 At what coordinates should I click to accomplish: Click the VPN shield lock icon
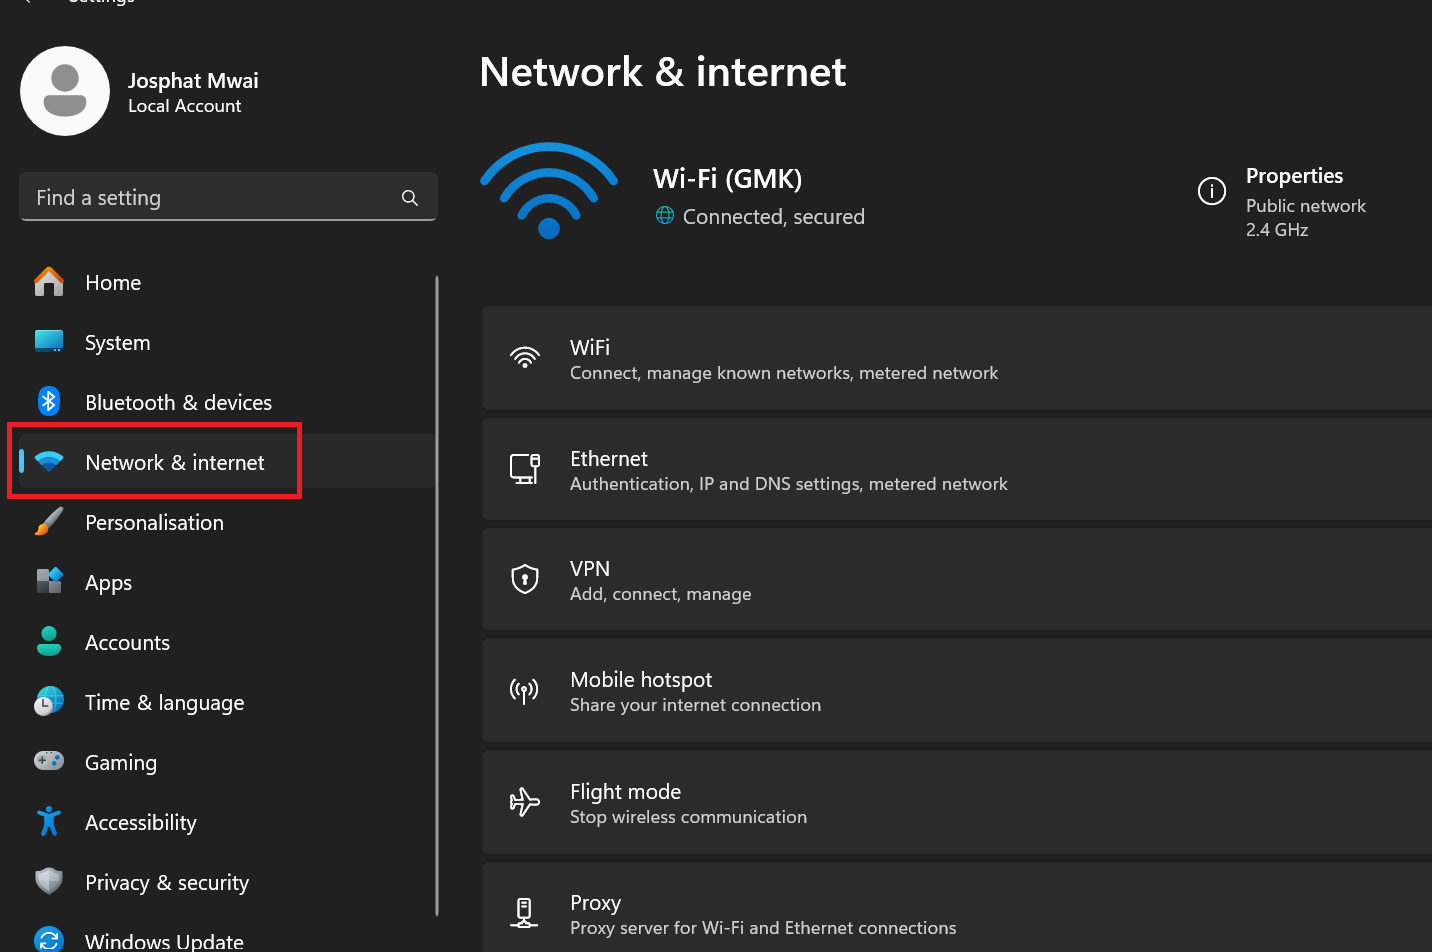point(525,579)
